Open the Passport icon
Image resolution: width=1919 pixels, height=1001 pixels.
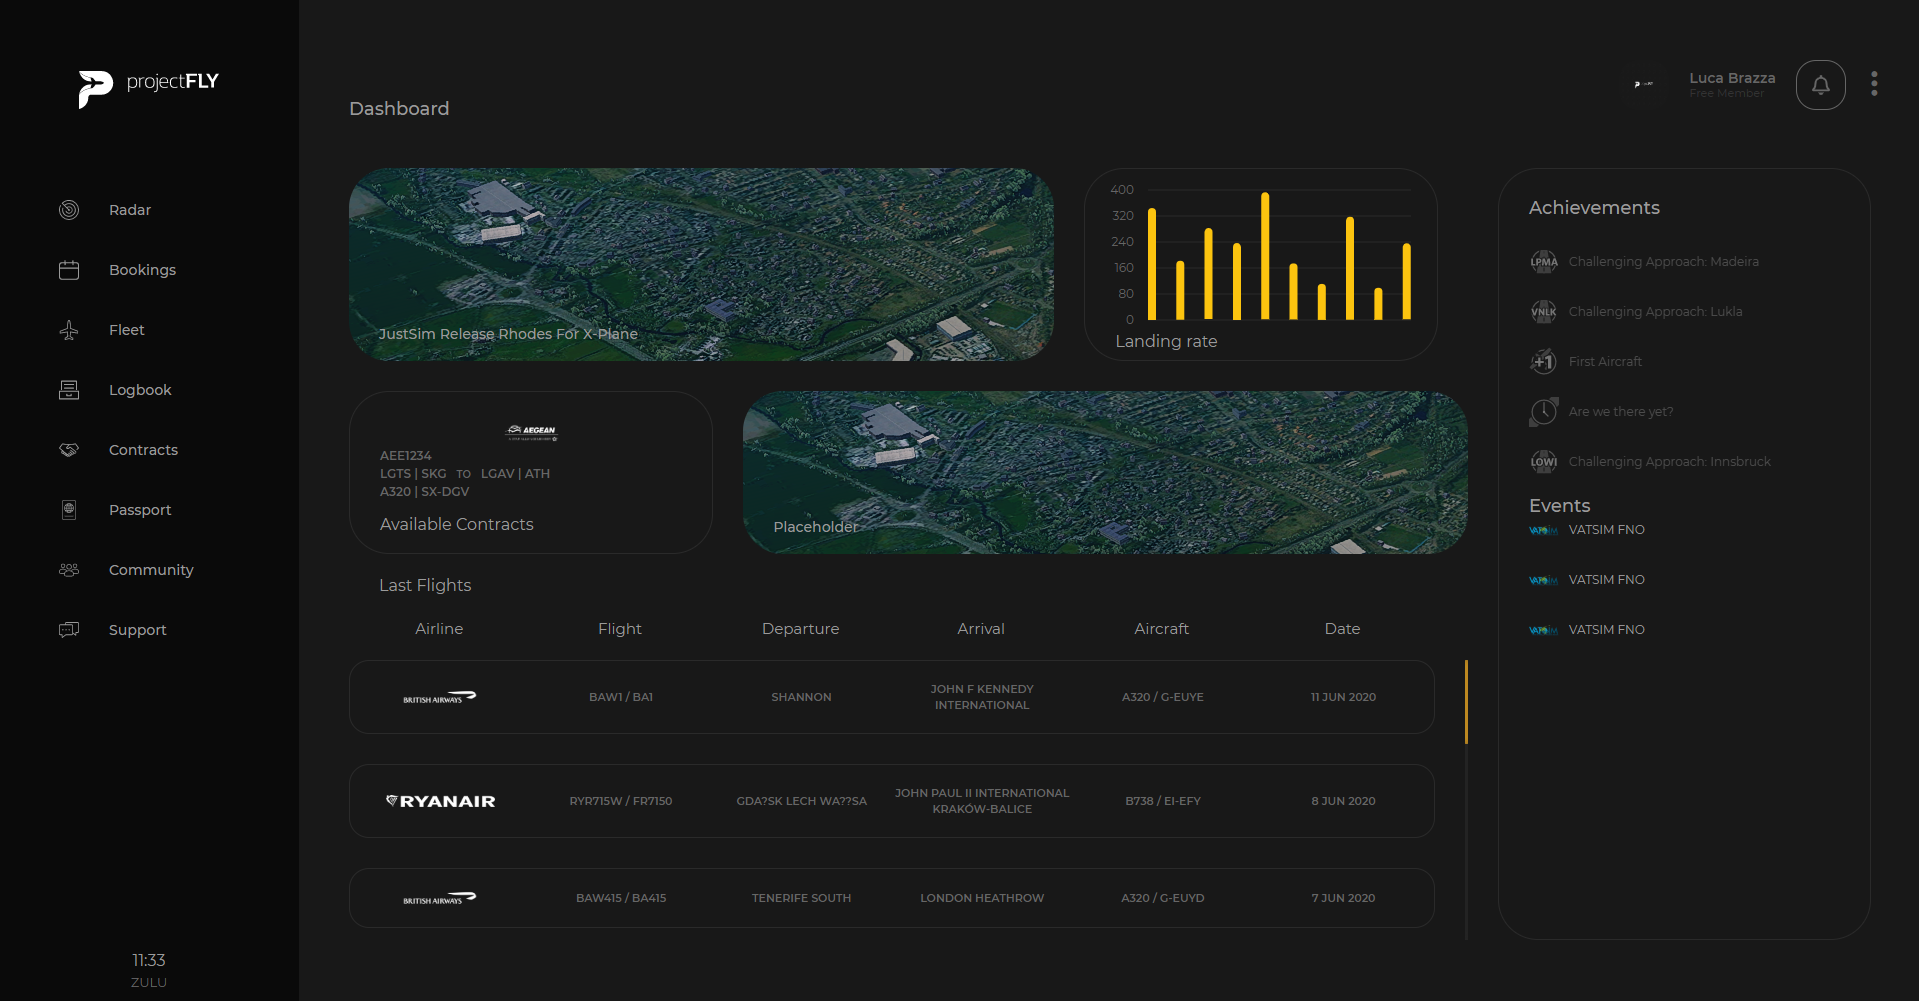tap(69, 510)
